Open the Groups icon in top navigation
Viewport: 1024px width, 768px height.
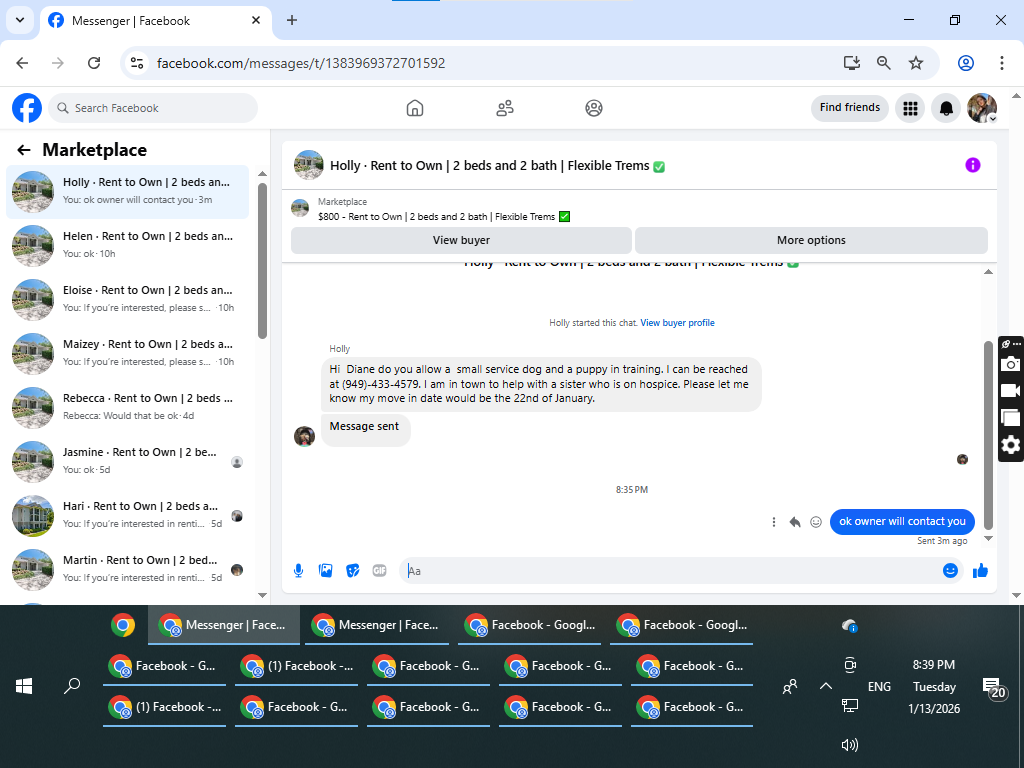[594, 108]
